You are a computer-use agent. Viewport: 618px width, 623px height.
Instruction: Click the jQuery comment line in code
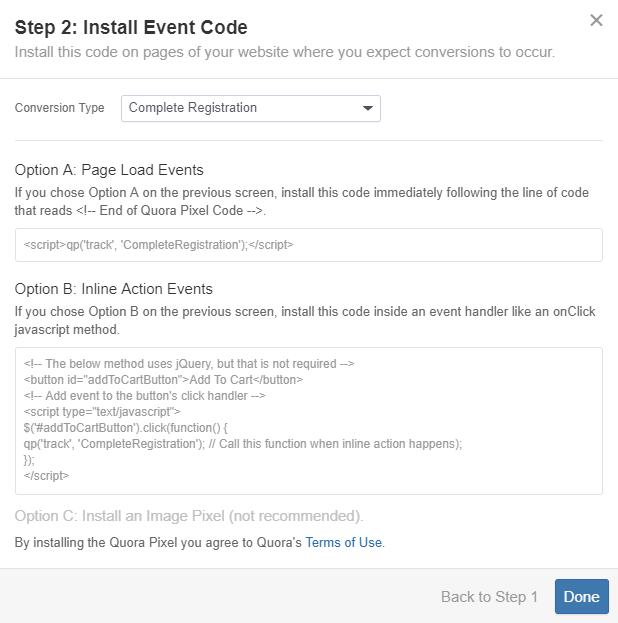pyautogui.click(x=189, y=364)
